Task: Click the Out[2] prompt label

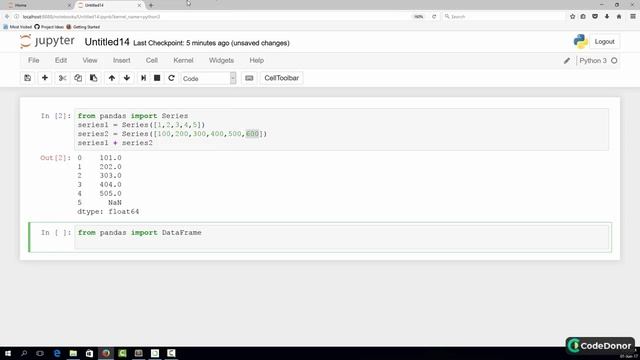Action: 55,158
